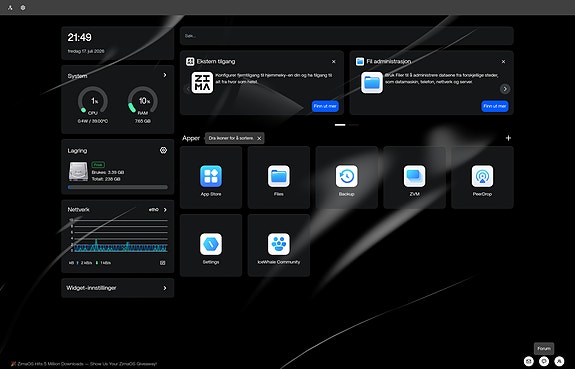Dismiss the 'Dra ikoner for å sortere' hint
Screen dimensions: 575x369
click(x=259, y=138)
